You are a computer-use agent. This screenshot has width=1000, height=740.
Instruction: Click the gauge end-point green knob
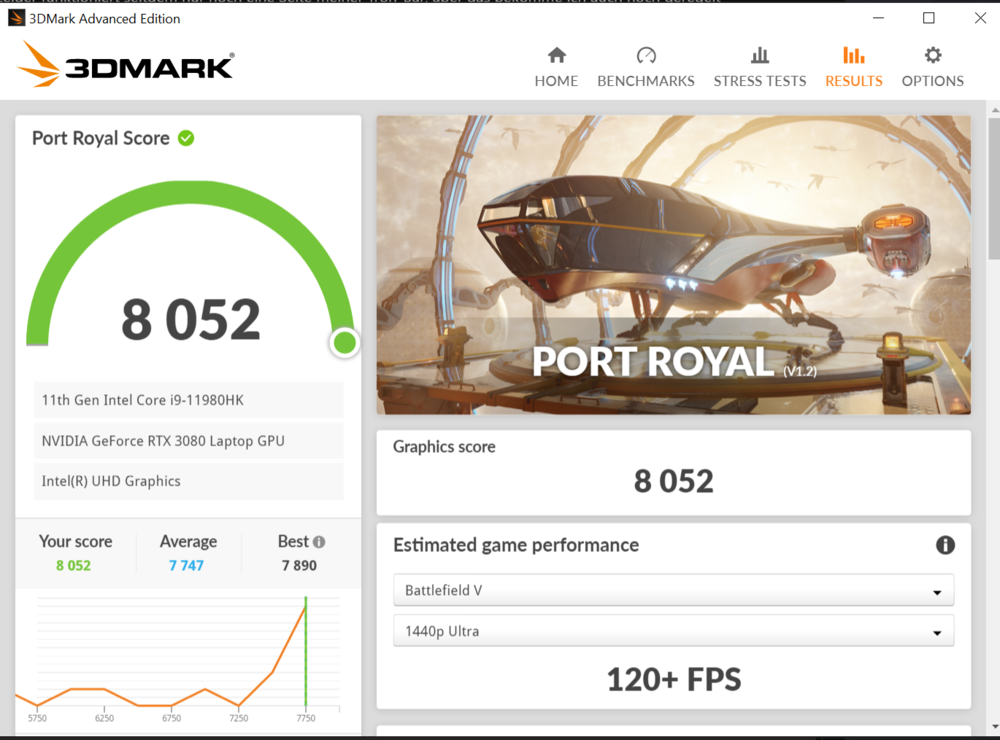point(344,343)
